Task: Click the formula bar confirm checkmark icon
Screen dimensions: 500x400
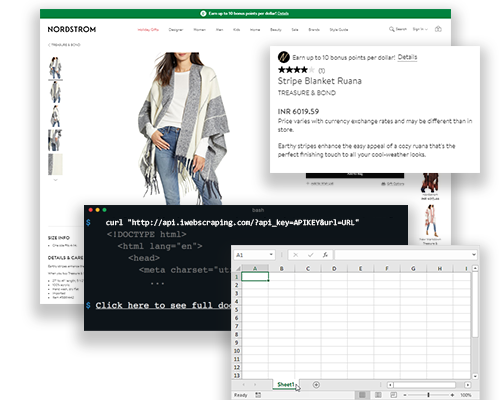Action: point(311,255)
